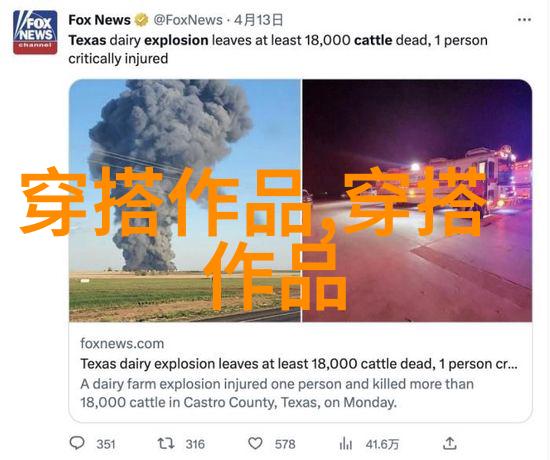Click the 41.6万 views count

382,444
